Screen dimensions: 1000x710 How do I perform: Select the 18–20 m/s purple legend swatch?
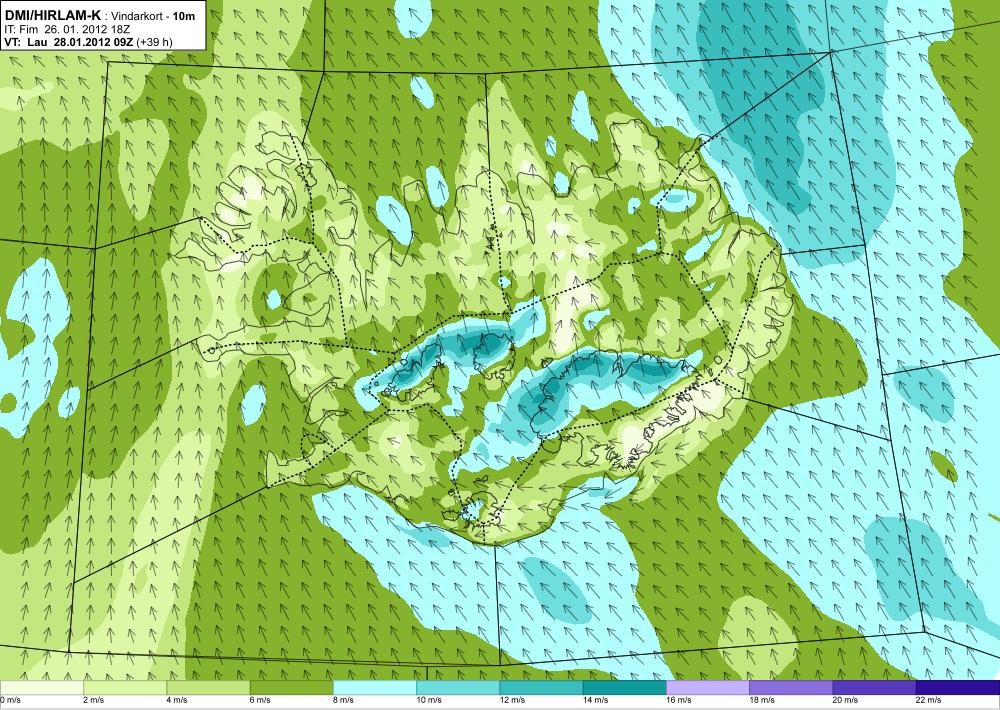[x=791, y=688]
